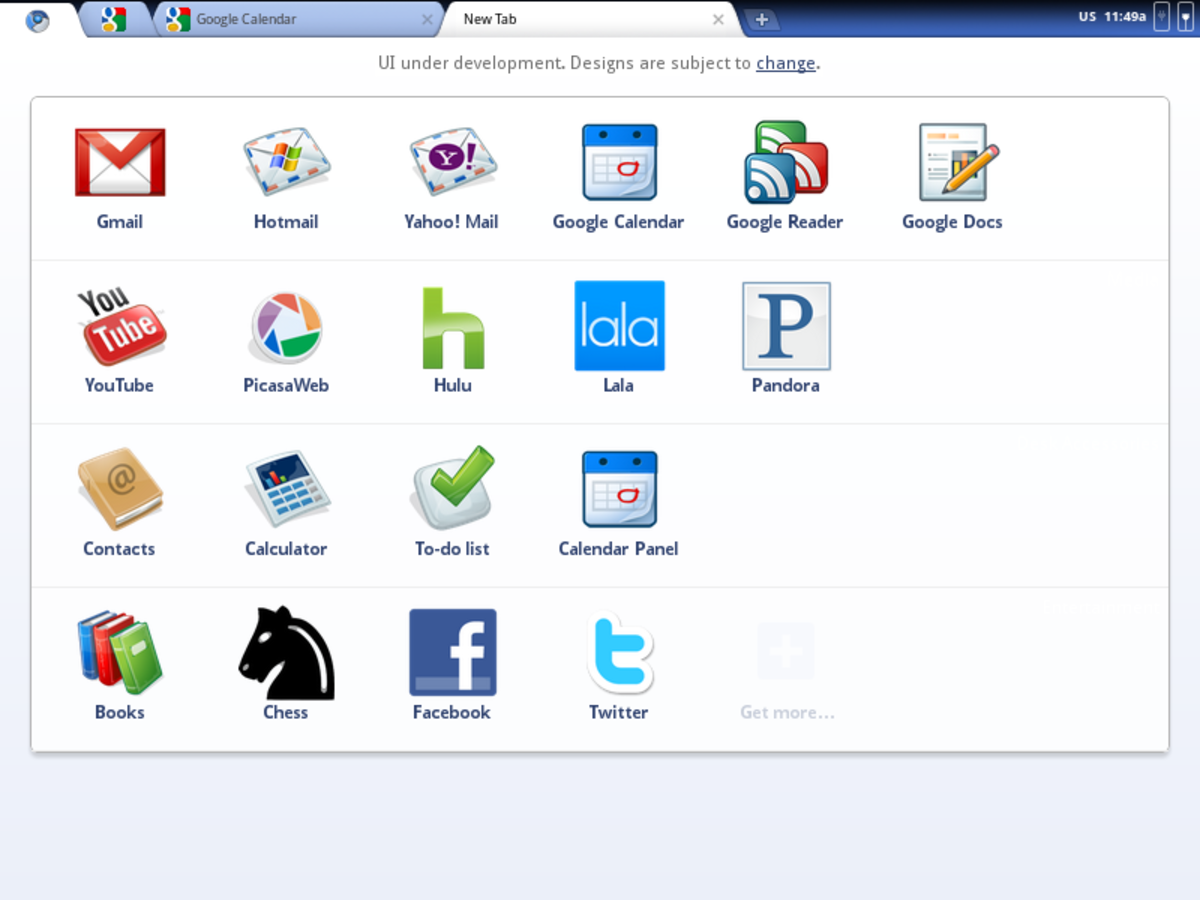This screenshot has width=1200, height=900.
Task: Launch the Google Calendar app icon
Action: (x=620, y=162)
